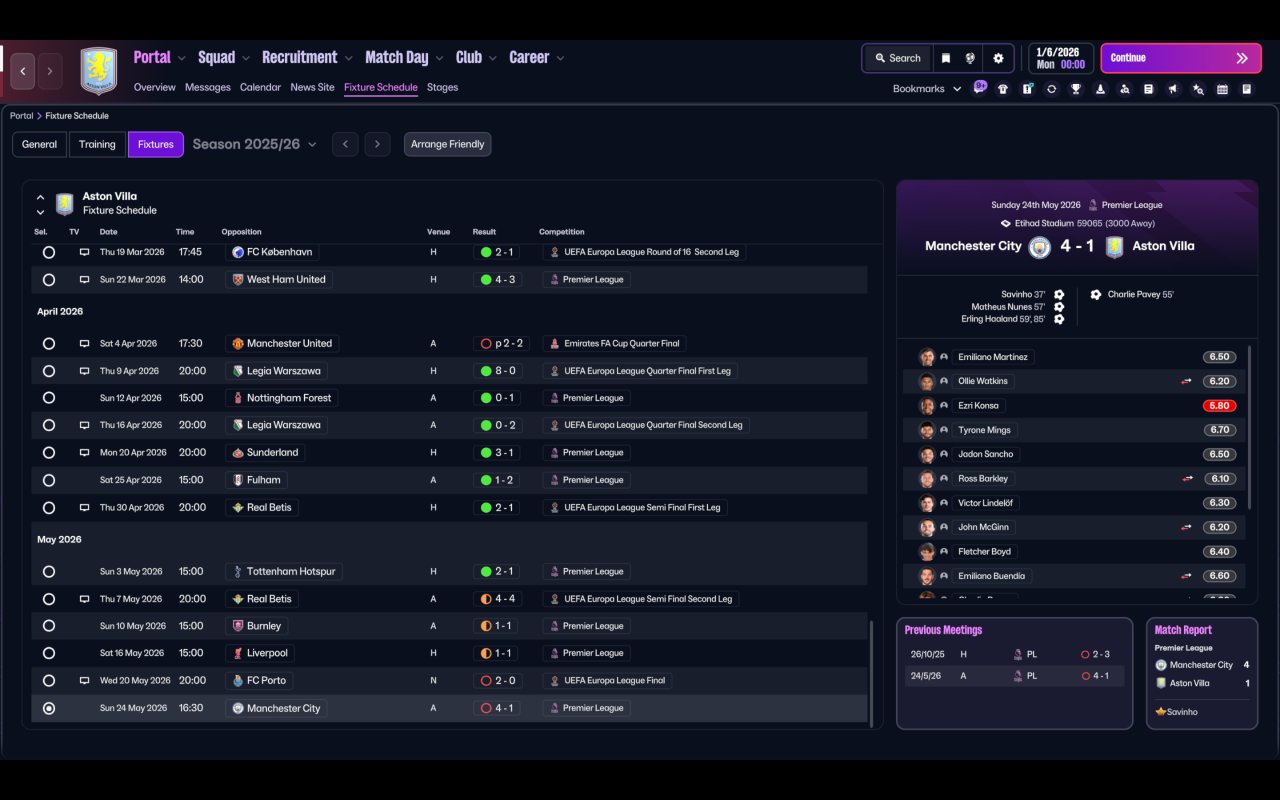The image size is (1280, 800).
Task: Click the last note icon in bookmarks bar
Action: click(x=1246, y=89)
